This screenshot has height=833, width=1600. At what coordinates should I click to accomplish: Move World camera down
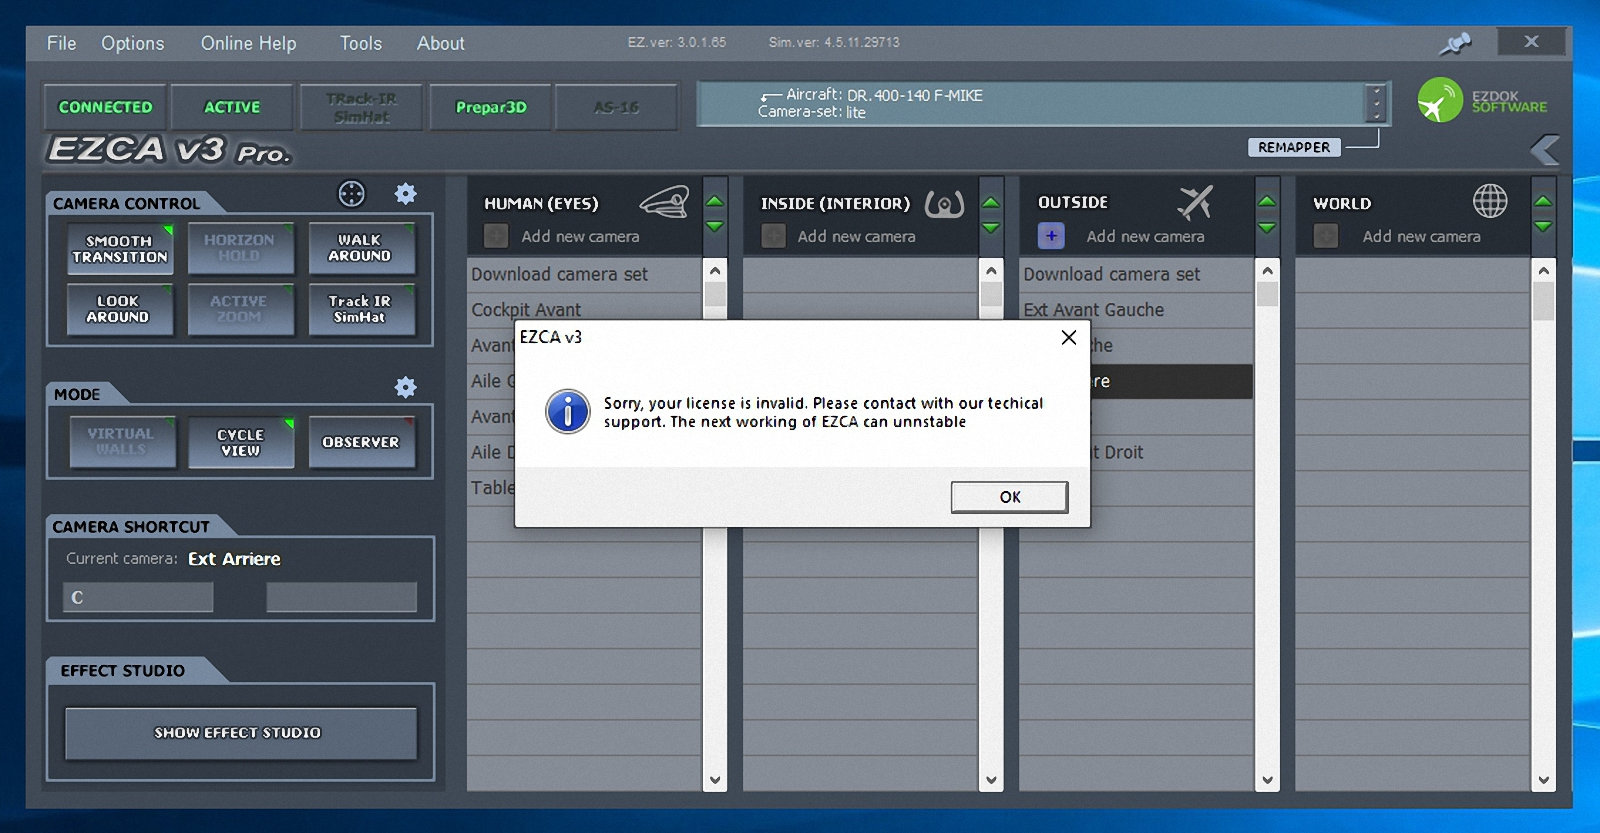click(1543, 227)
